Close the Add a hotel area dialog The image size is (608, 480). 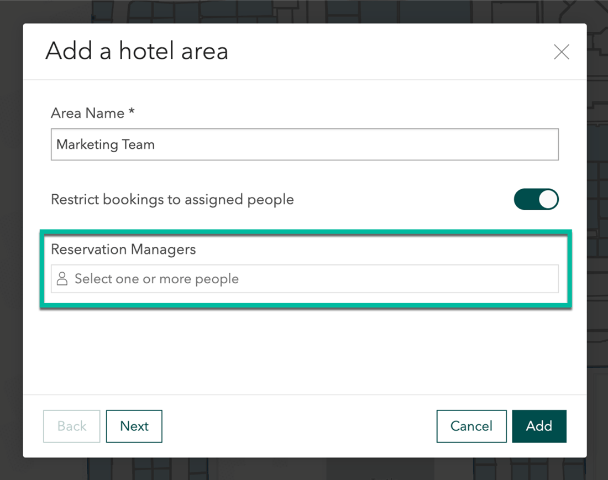point(562,52)
